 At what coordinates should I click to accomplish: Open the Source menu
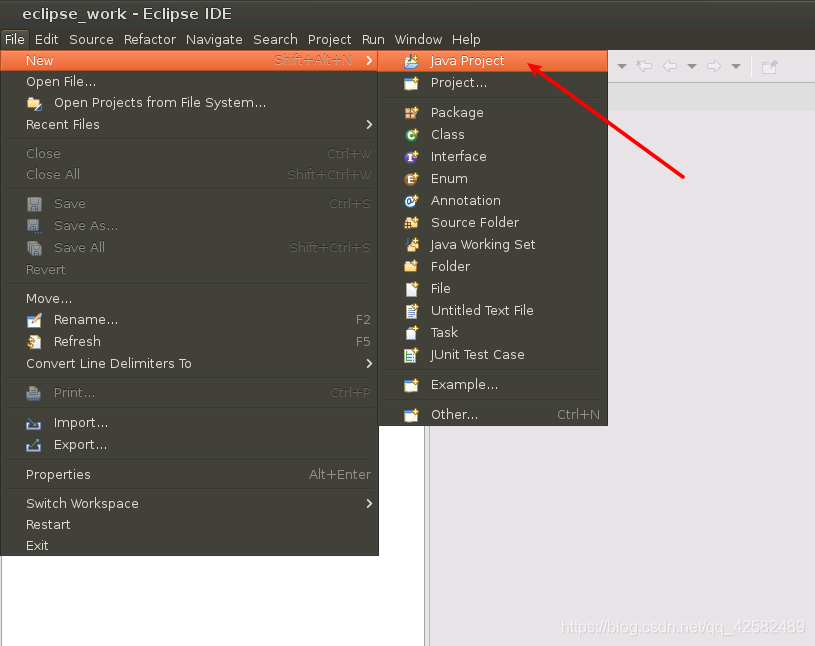pos(91,39)
